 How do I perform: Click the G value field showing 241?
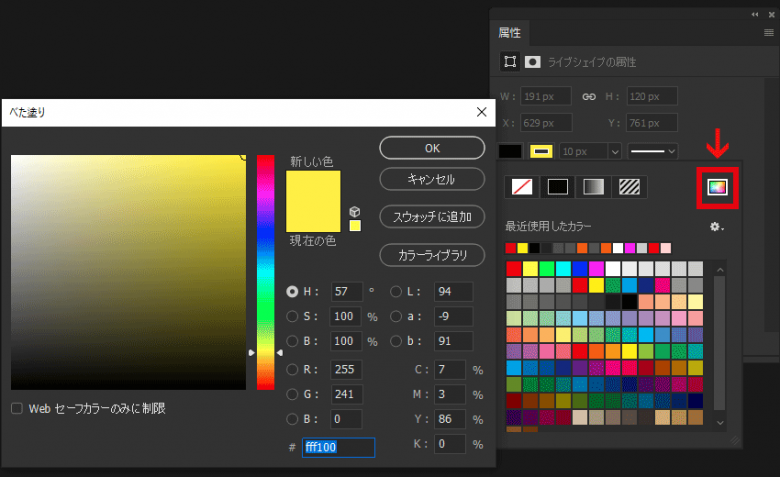point(347,394)
